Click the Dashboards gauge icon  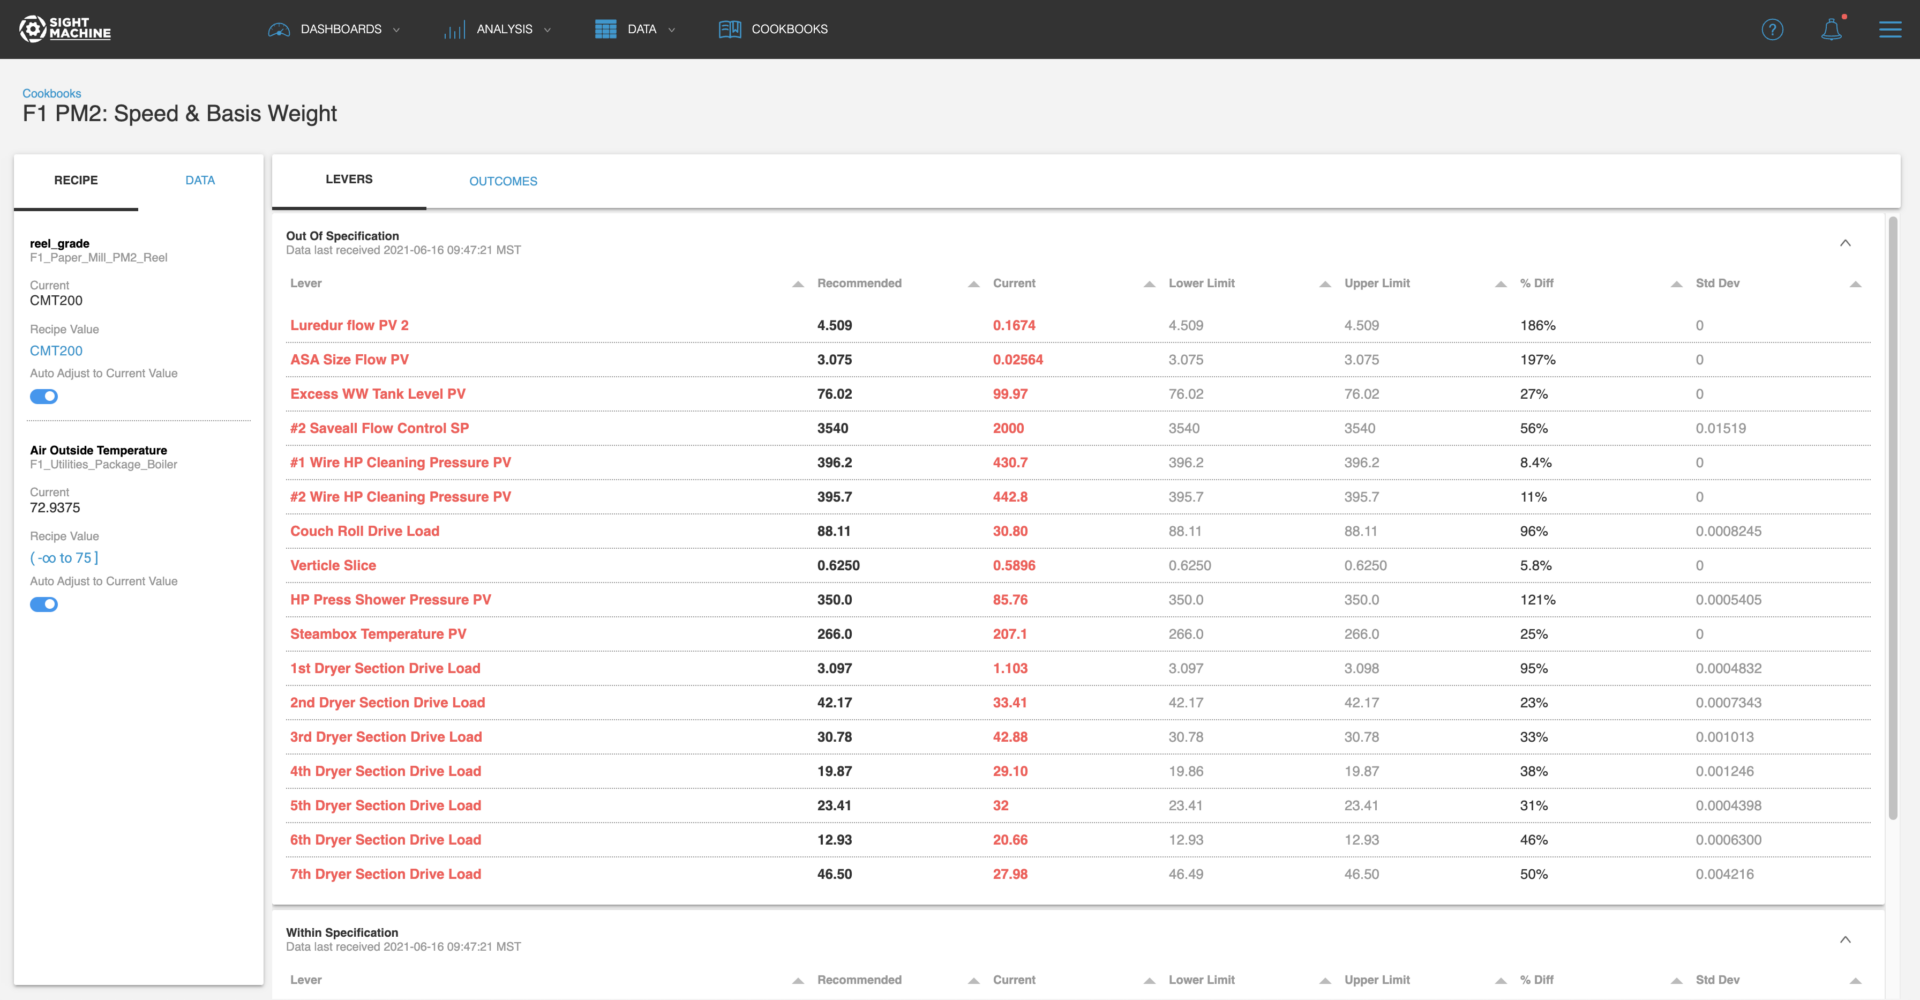(x=279, y=29)
